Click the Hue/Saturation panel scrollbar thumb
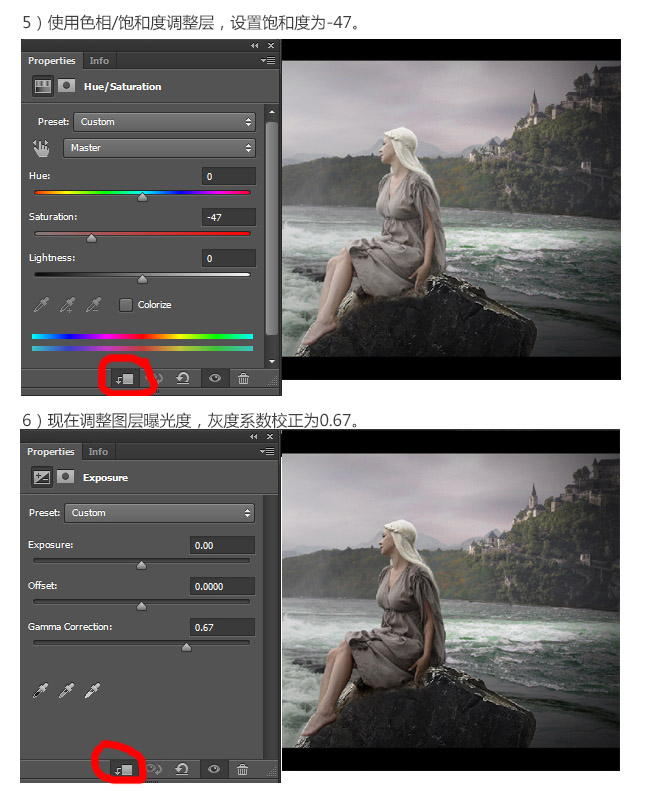 tap(272, 228)
